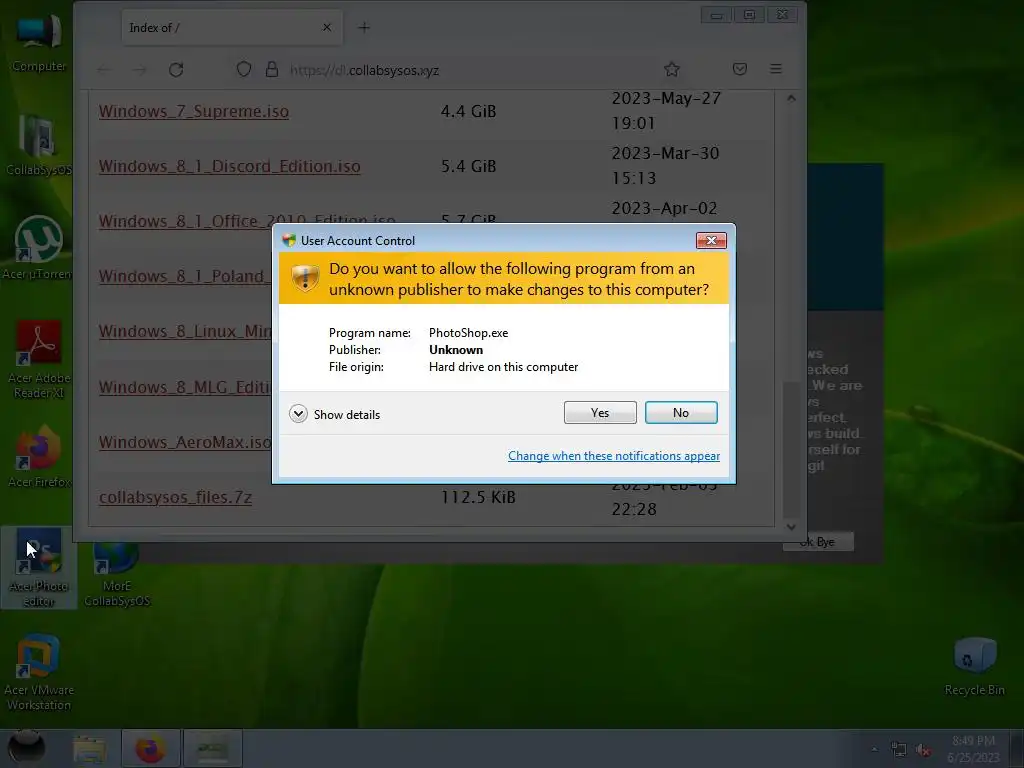Launch Acer Firefox desktop shortcut
The width and height of the screenshot is (1024, 768).
pyautogui.click(x=39, y=456)
